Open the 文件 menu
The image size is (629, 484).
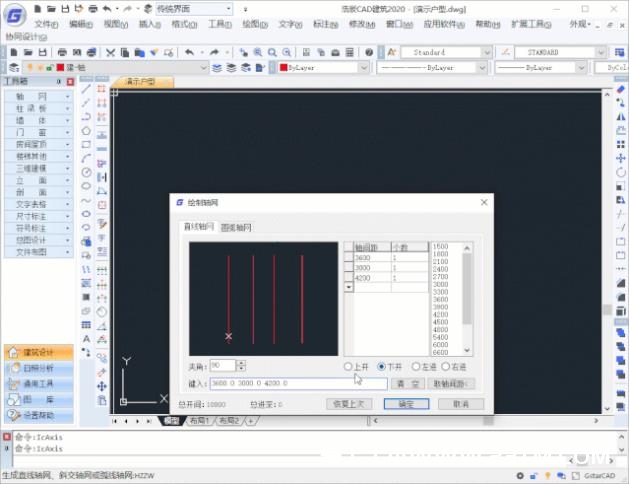tap(46, 24)
